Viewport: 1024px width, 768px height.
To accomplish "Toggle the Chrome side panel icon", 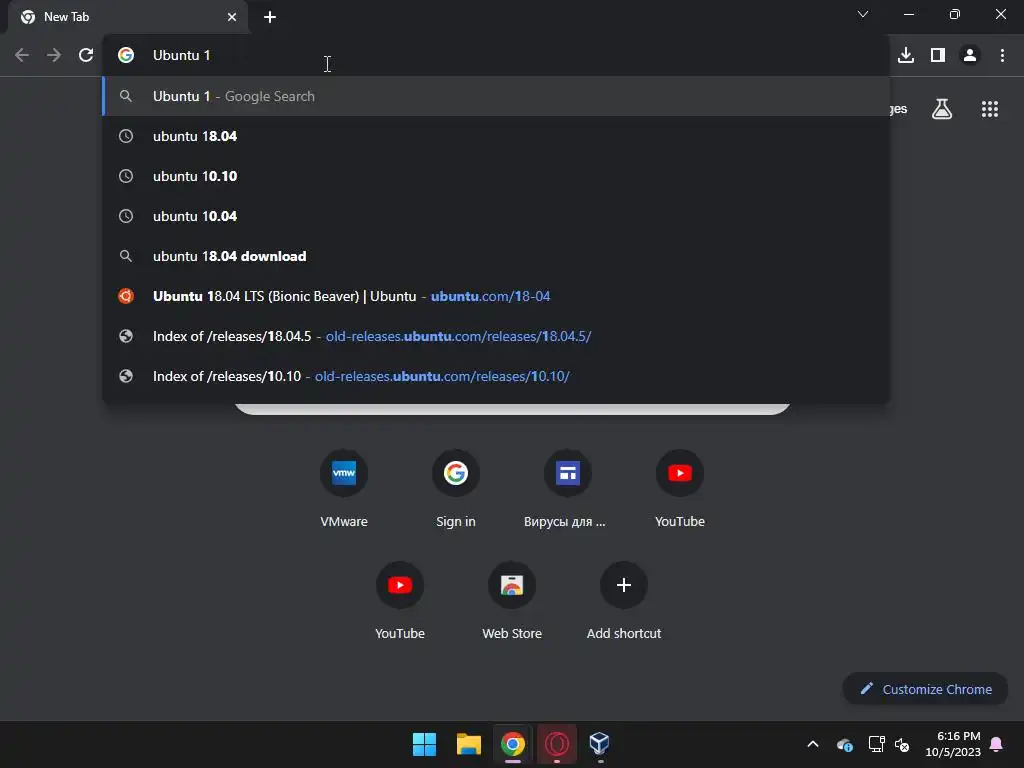I will (938, 56).
